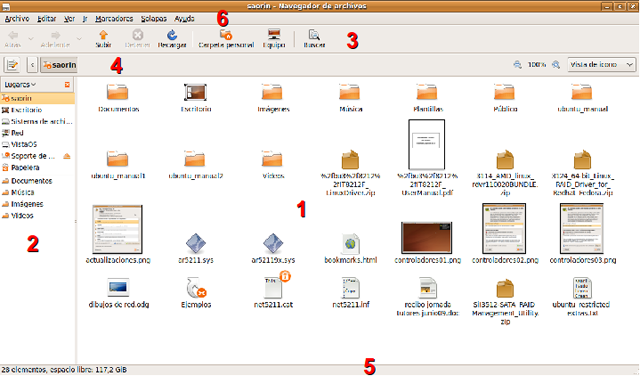Open the Solapas menu

coord(153,19)
